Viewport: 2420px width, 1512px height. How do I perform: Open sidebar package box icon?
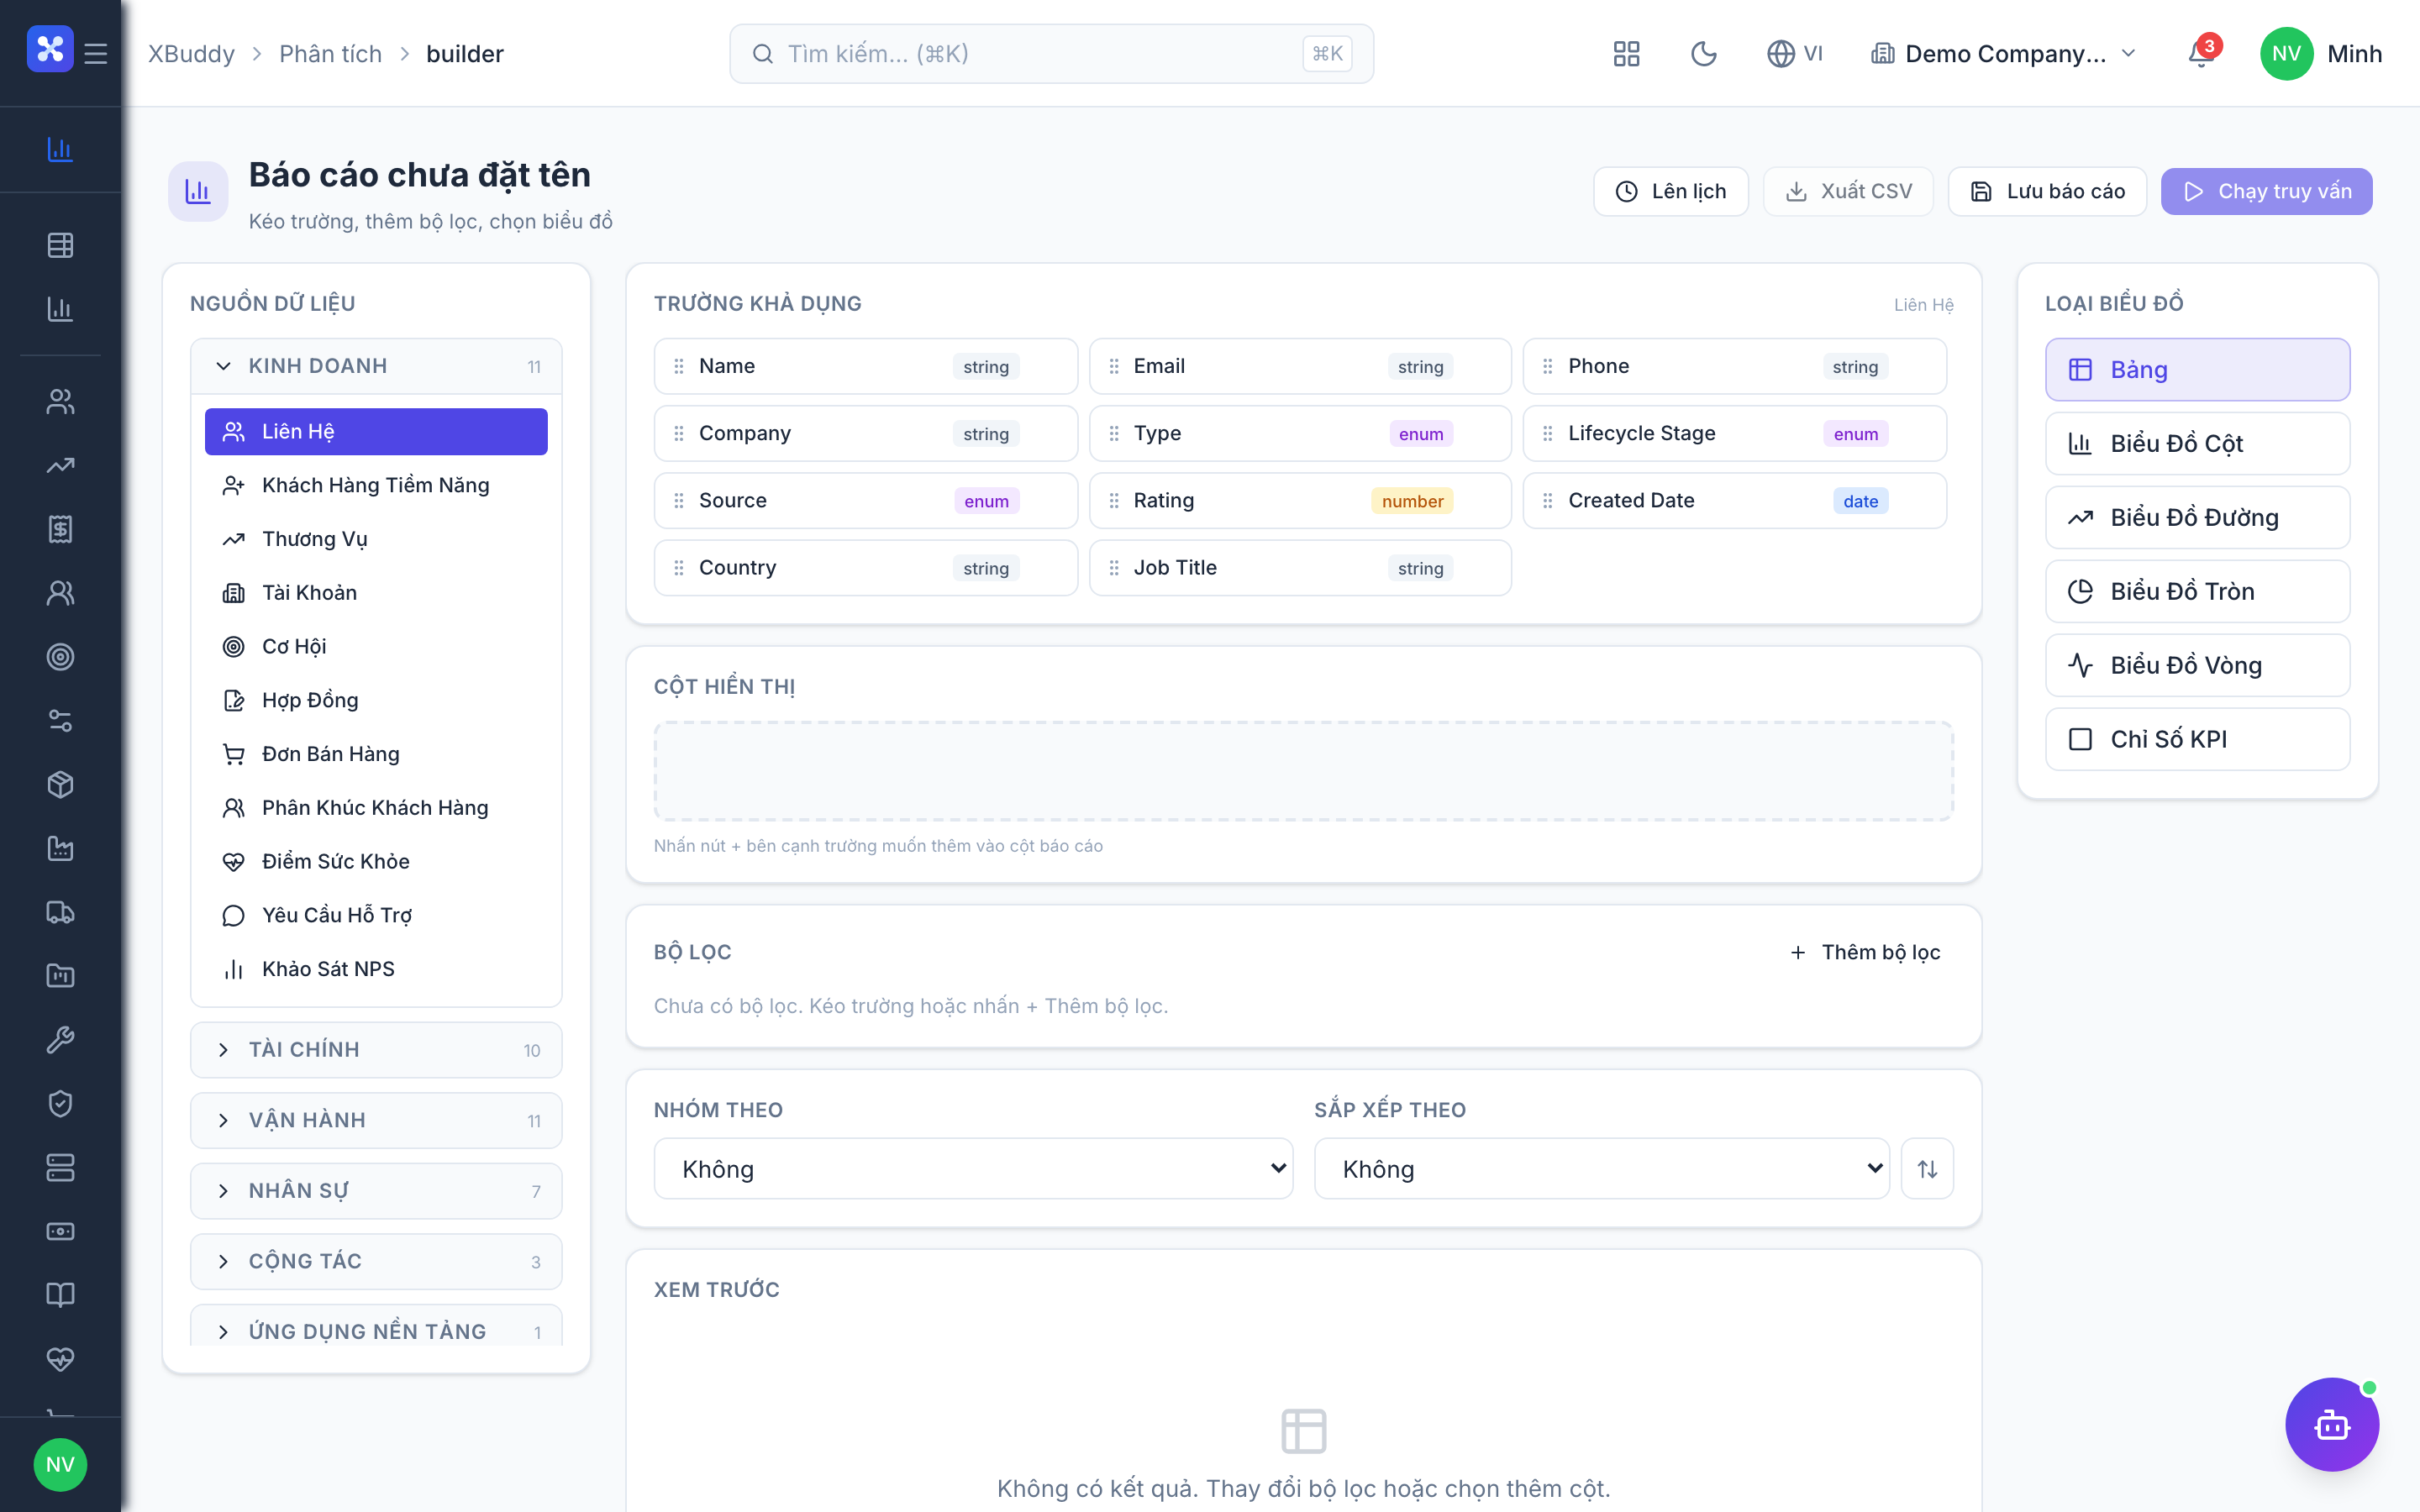[x=60, y=785]
